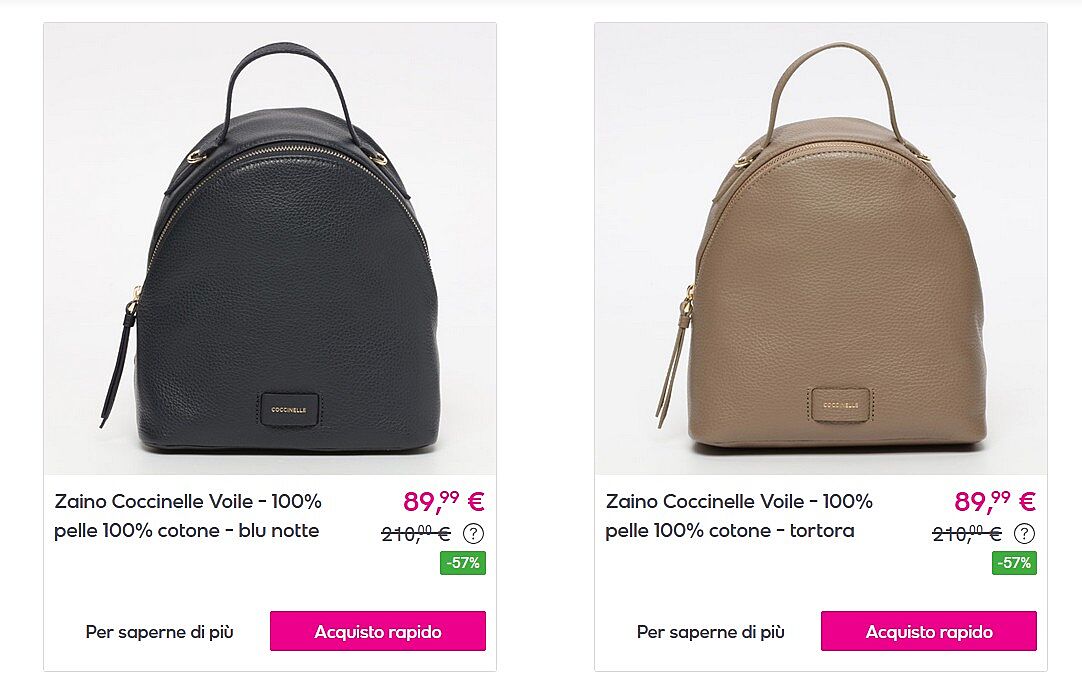Open Per saperne di più for blu notte

tap(159, 631)
